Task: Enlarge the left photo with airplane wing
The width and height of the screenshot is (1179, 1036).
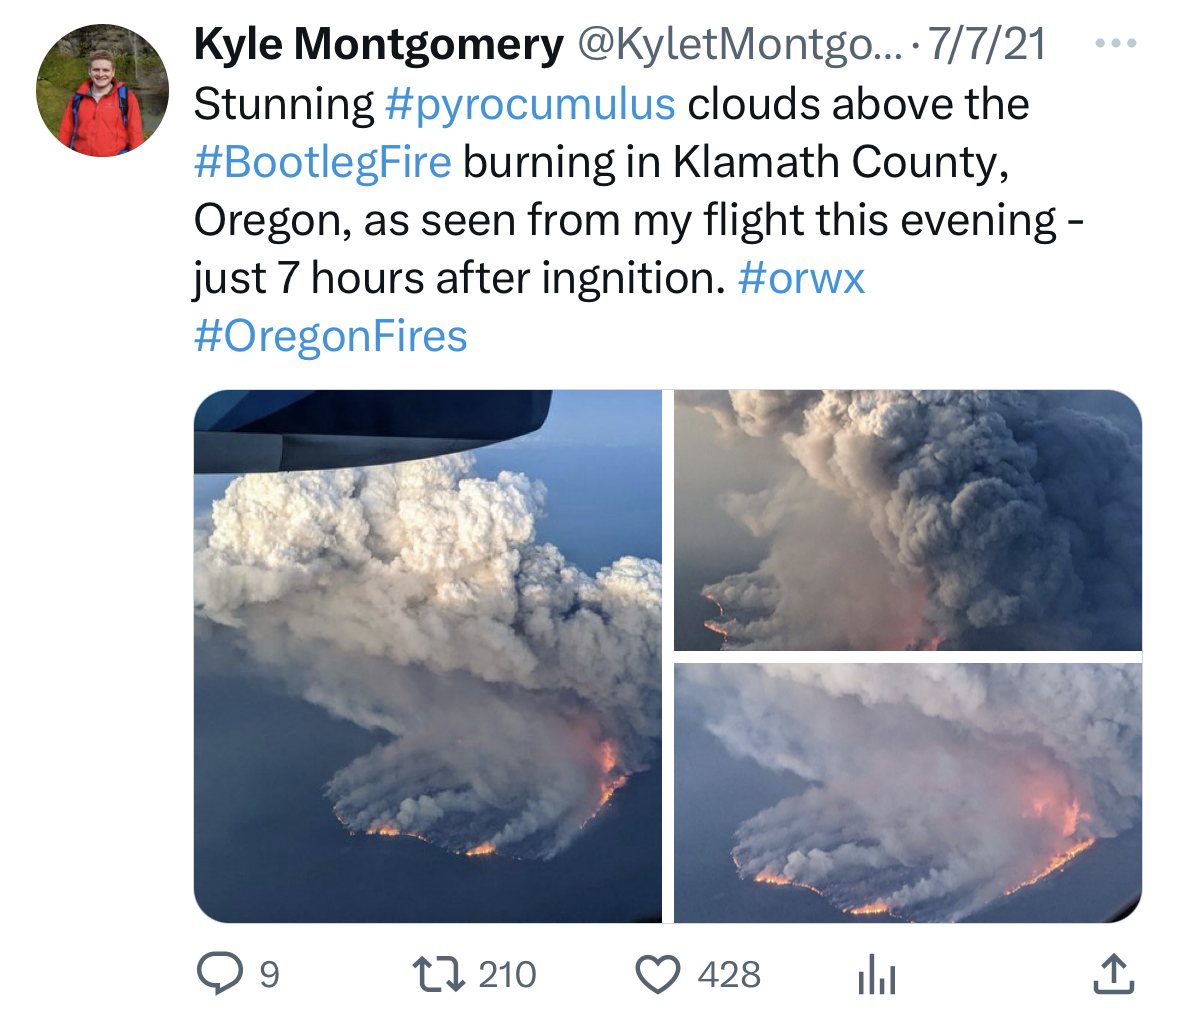Action: [428, 656]
